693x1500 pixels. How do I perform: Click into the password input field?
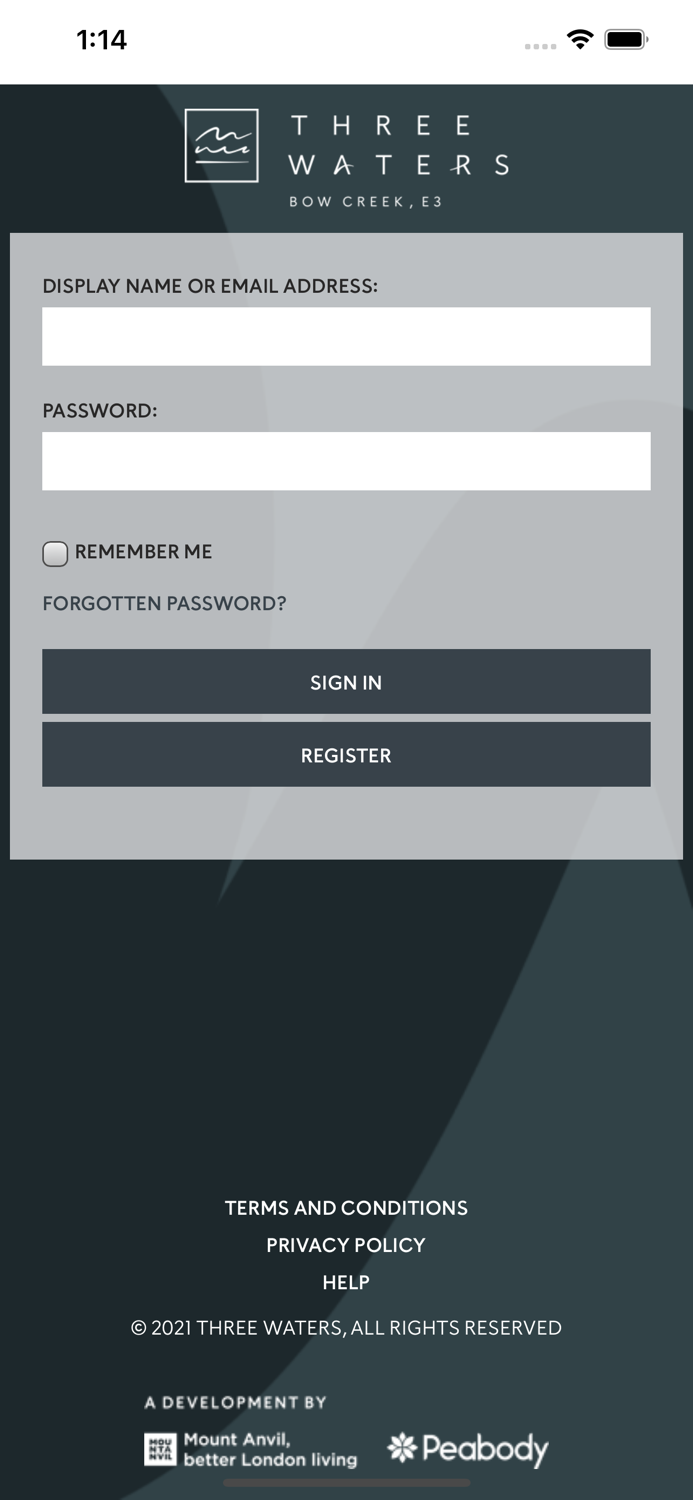pos(346,461)
